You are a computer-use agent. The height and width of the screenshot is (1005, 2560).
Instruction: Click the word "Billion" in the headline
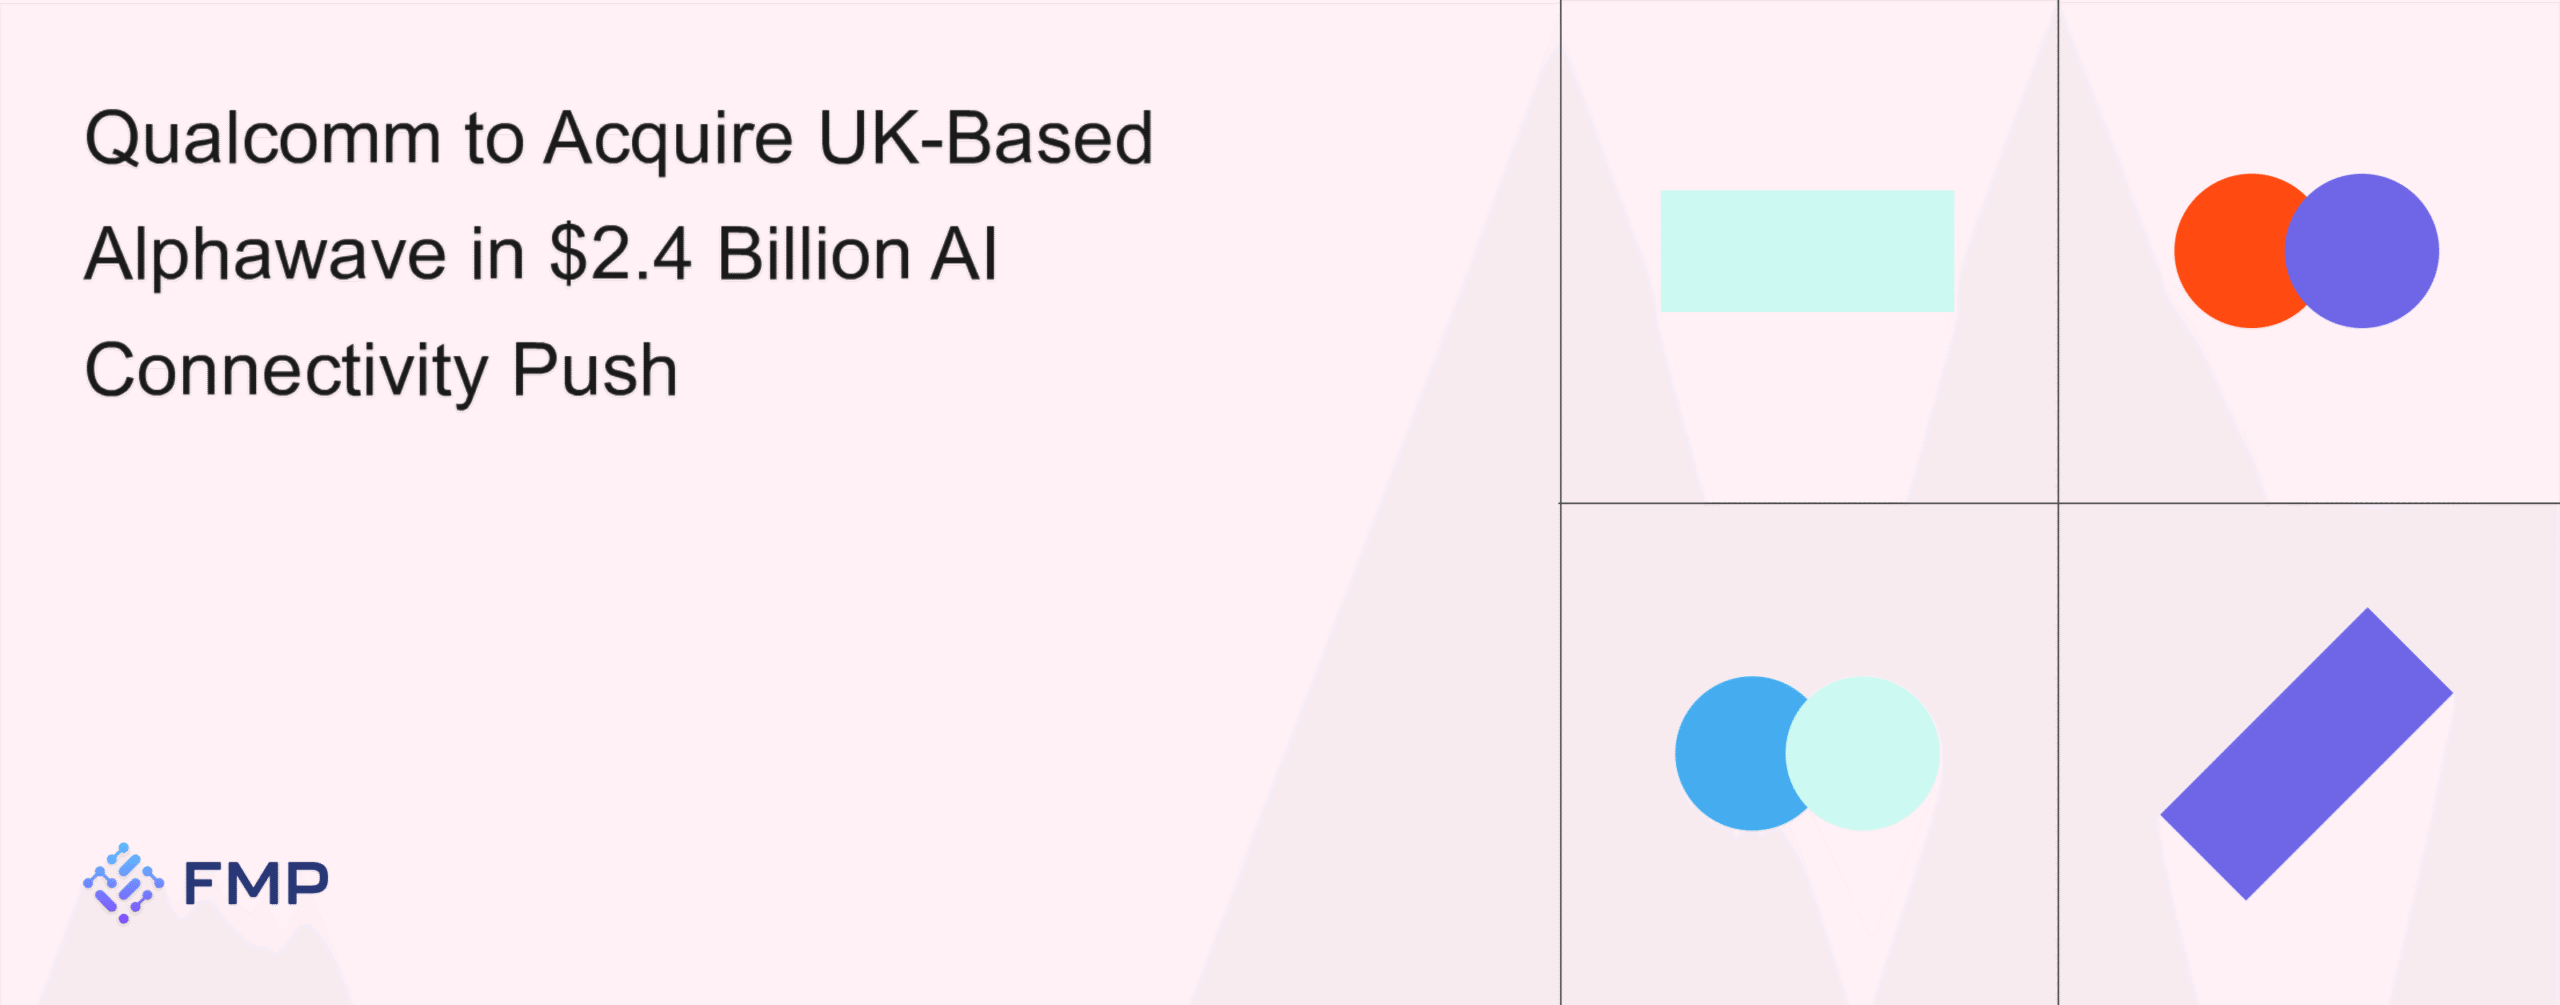(814, 255)
